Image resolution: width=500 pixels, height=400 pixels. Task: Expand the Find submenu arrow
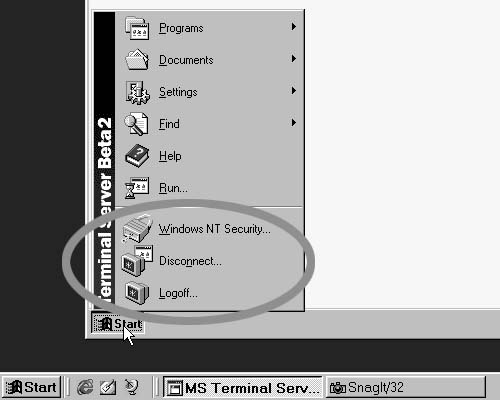293,123
